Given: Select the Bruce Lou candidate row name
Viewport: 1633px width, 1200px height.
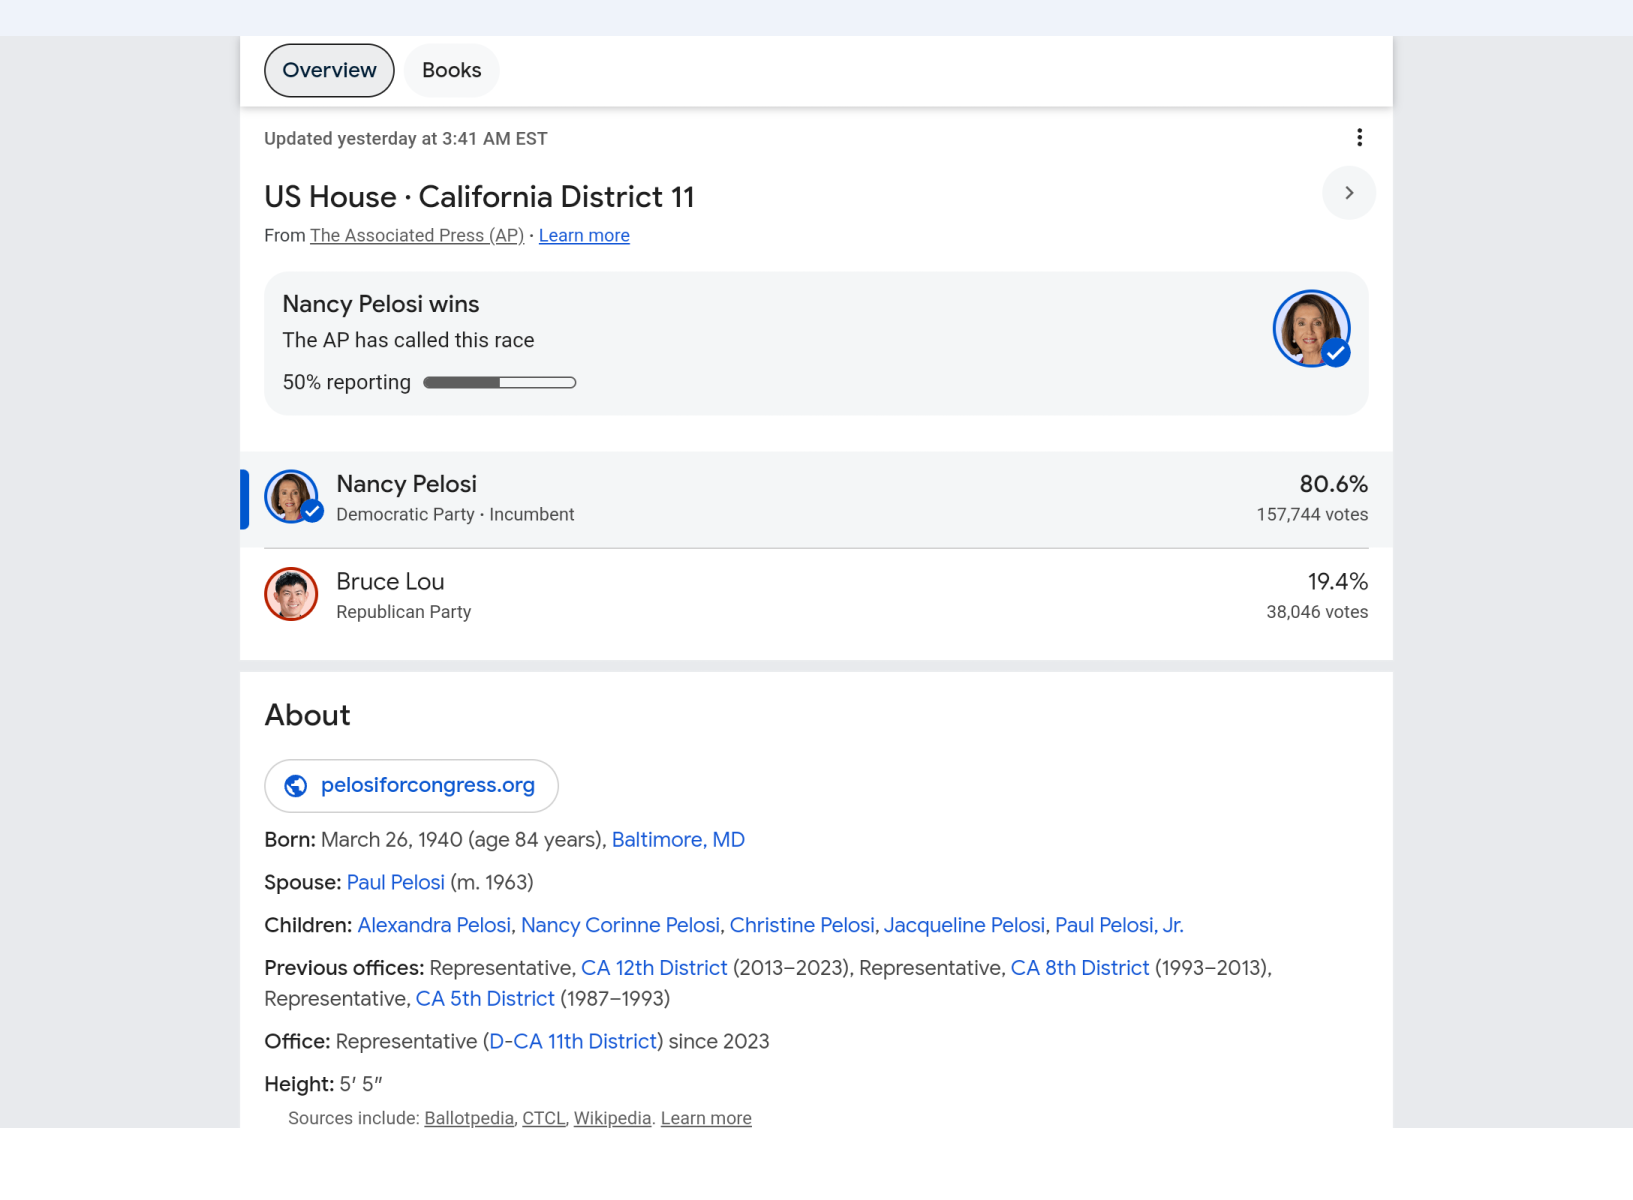Looking at the screenshot, I should [x=390, y=582].
